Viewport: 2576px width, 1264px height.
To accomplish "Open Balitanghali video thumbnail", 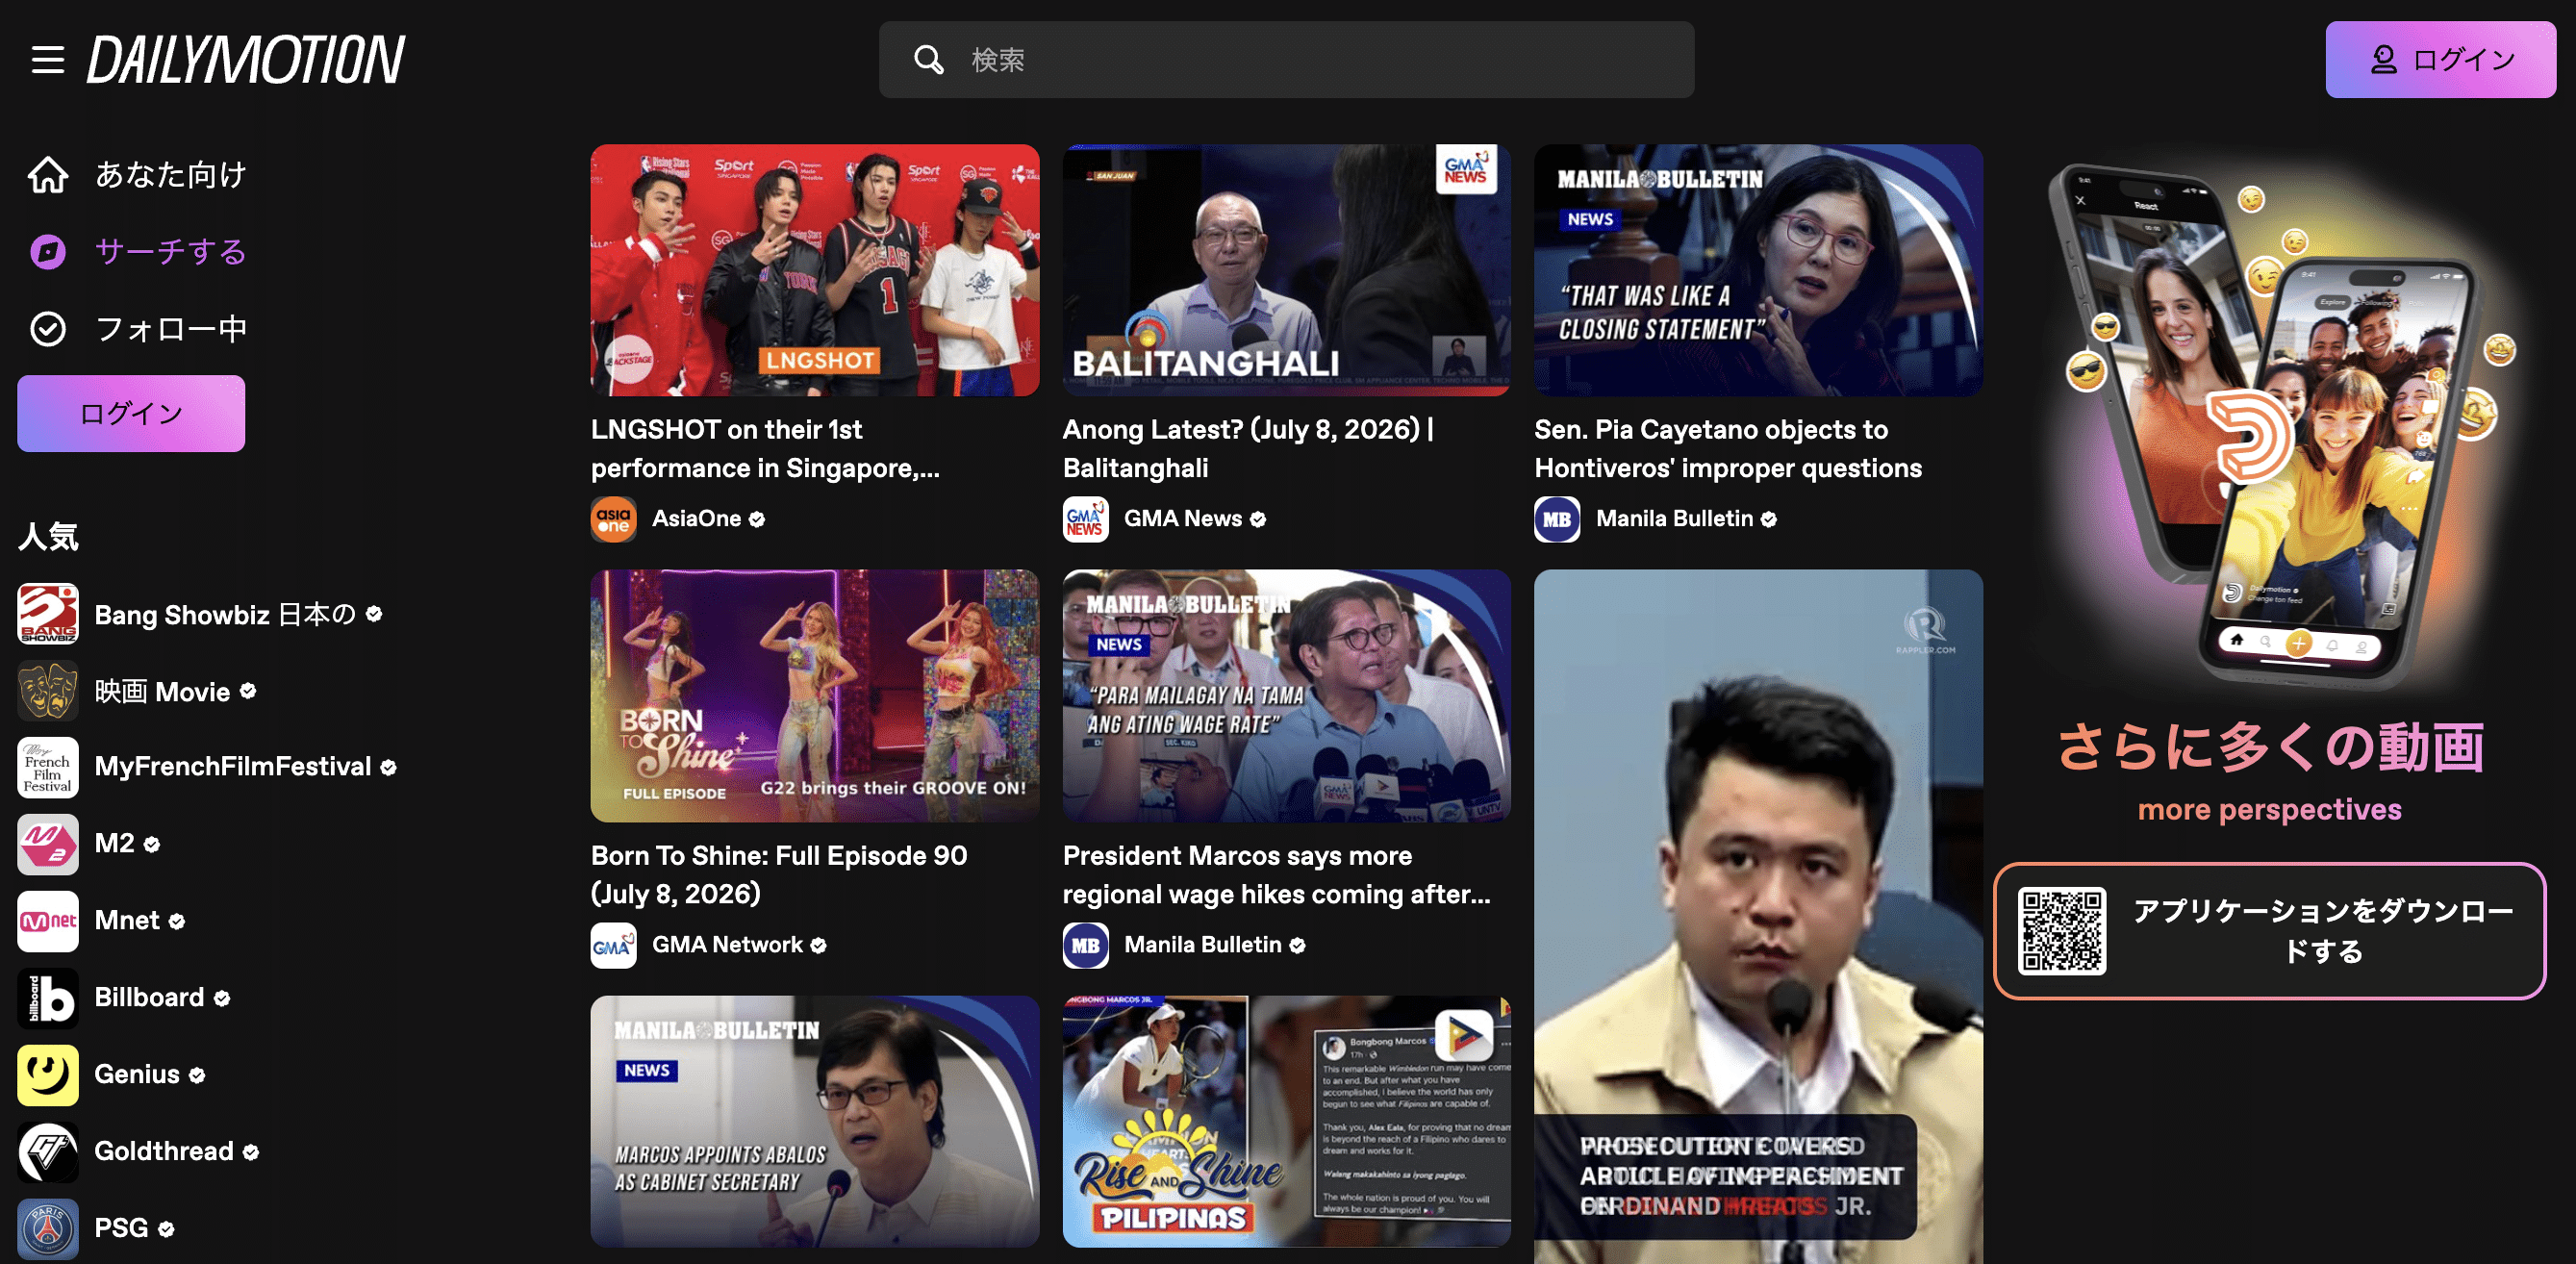I will pos(1286,270).
